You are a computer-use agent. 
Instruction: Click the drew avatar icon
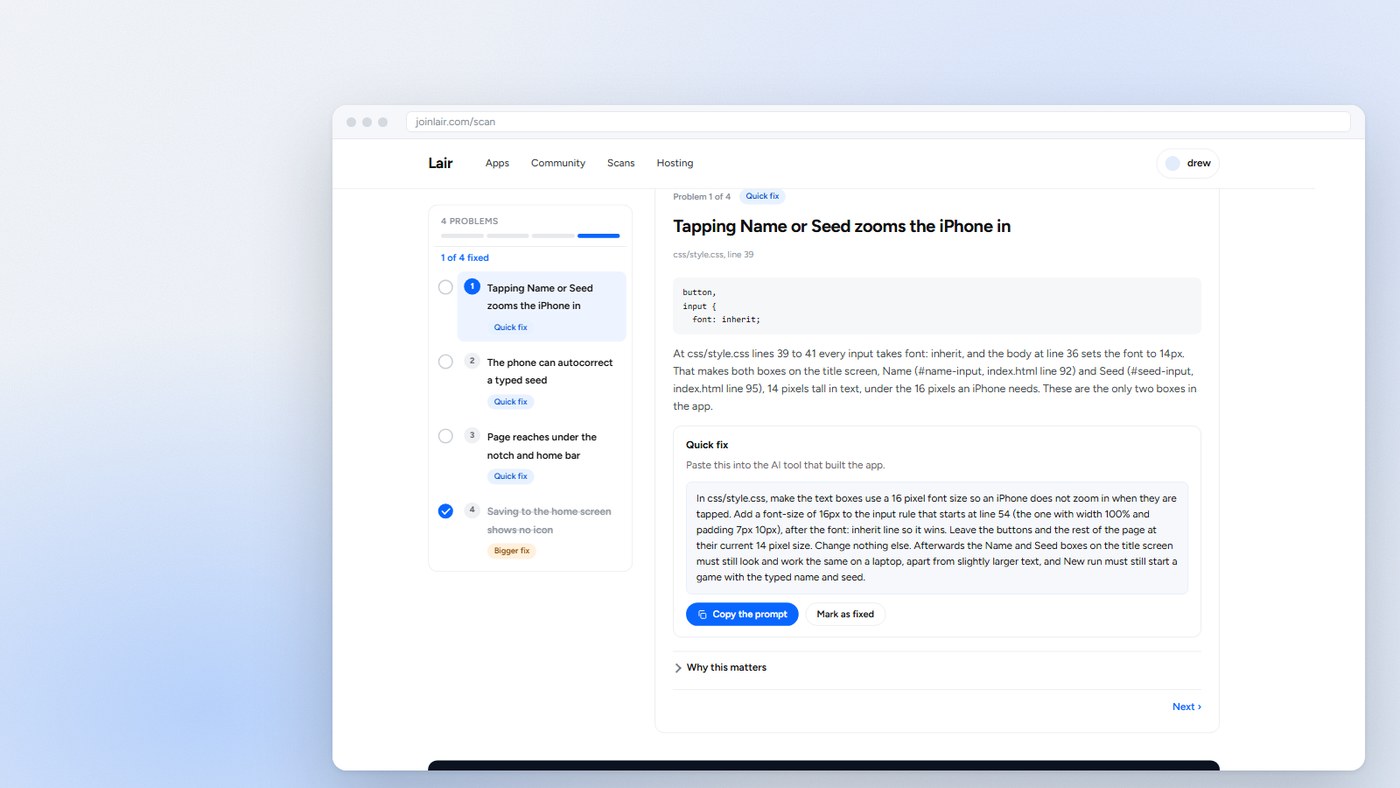1173,163
